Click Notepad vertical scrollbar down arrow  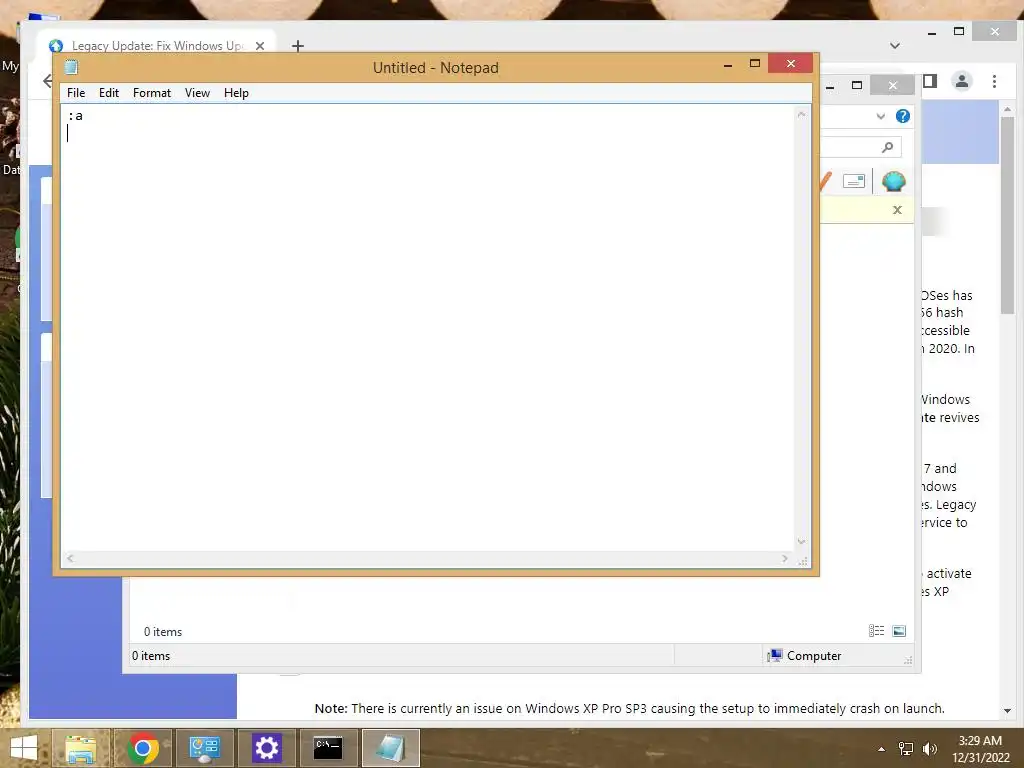[801, 542]
